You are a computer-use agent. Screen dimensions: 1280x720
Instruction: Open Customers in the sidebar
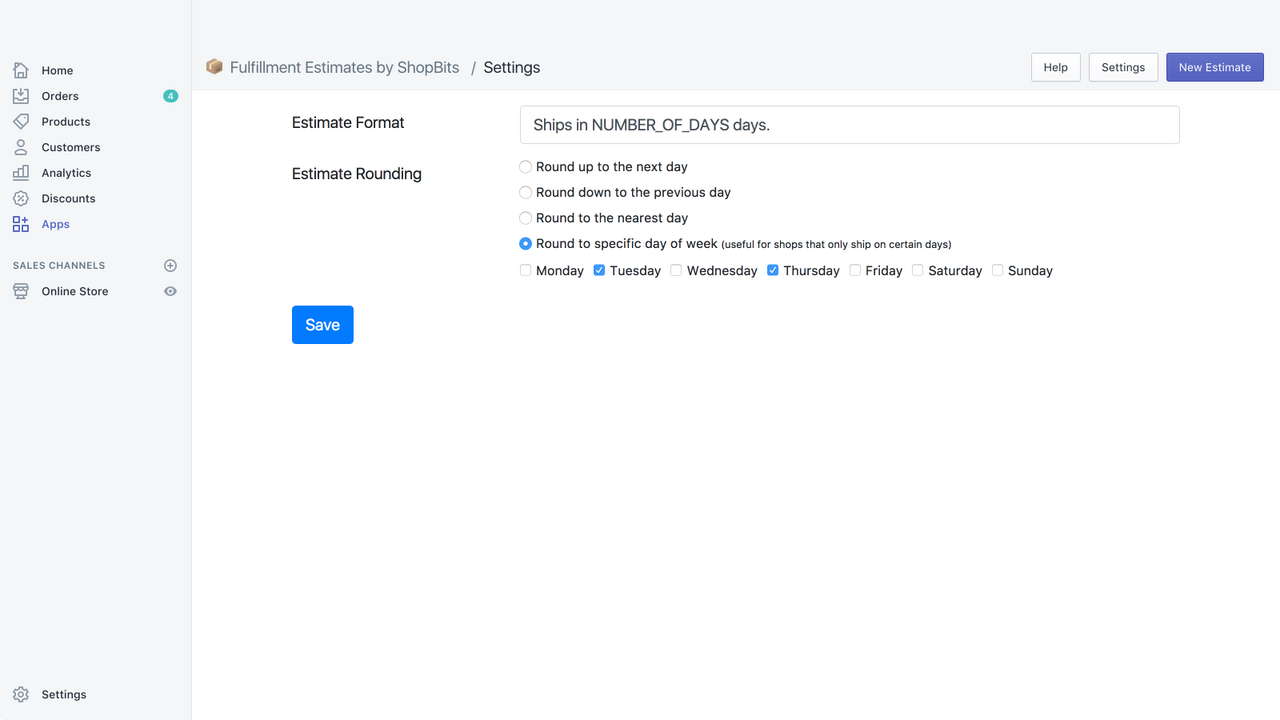(x=71, y=147)
